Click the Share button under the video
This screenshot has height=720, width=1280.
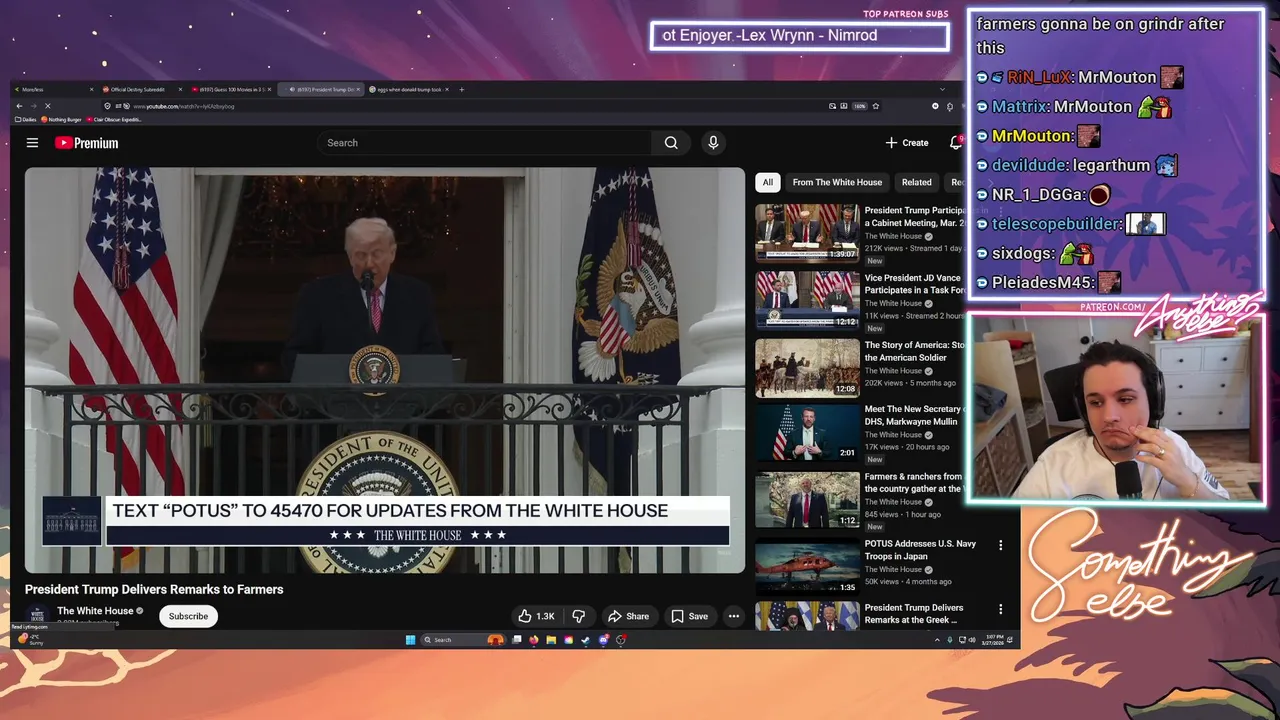[x=628, y=616]
